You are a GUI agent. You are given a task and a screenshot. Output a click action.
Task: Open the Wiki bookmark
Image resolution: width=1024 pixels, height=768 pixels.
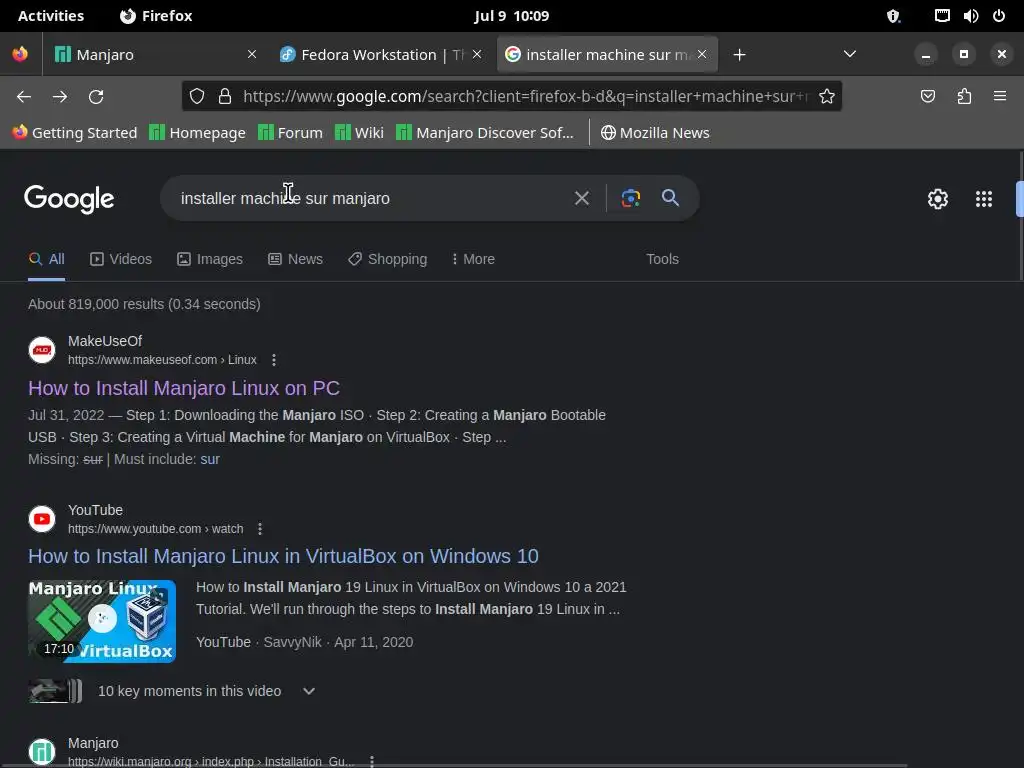[x=359, y=133]
